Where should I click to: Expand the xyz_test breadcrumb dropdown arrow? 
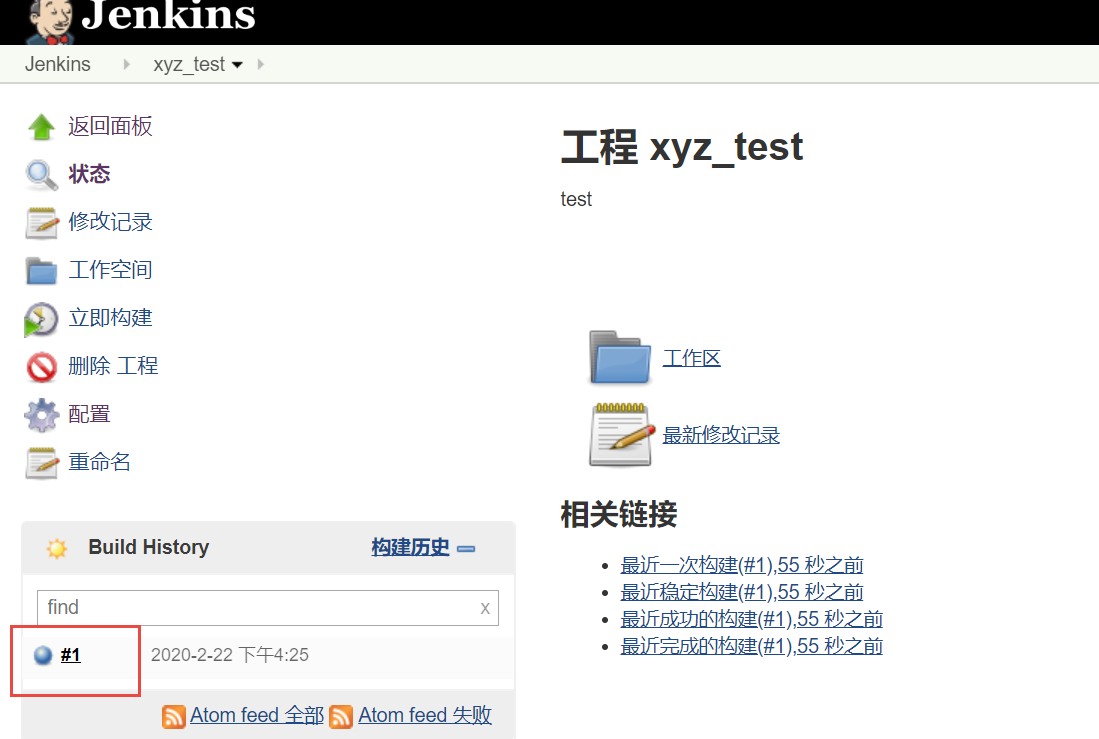click(x=237, y=65)
